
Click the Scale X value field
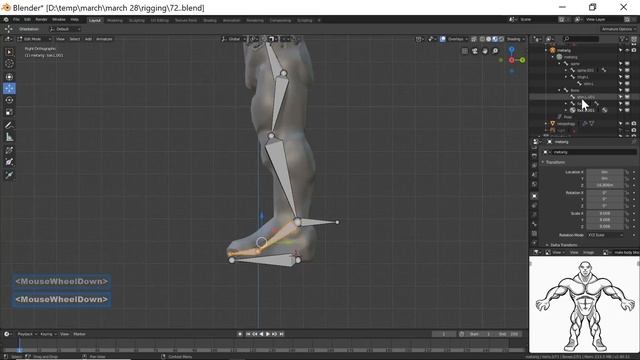tap(605, 213)
